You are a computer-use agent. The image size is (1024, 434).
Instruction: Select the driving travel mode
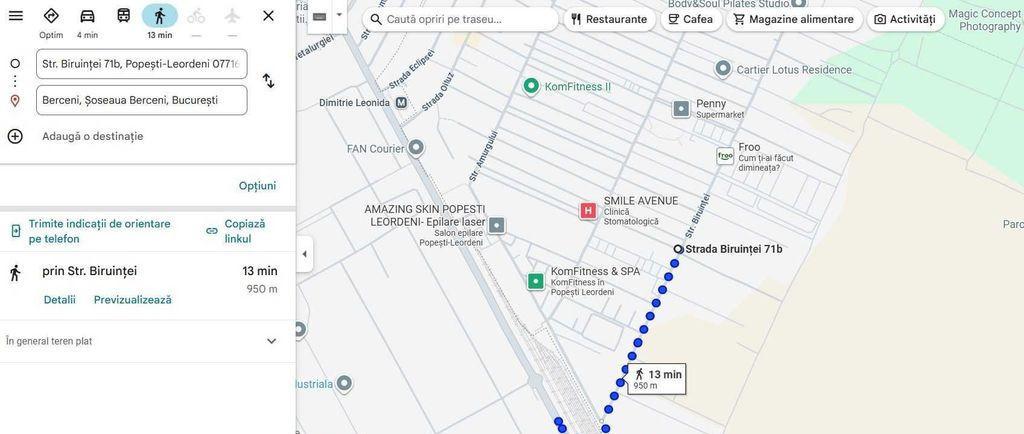click(87, 17)
